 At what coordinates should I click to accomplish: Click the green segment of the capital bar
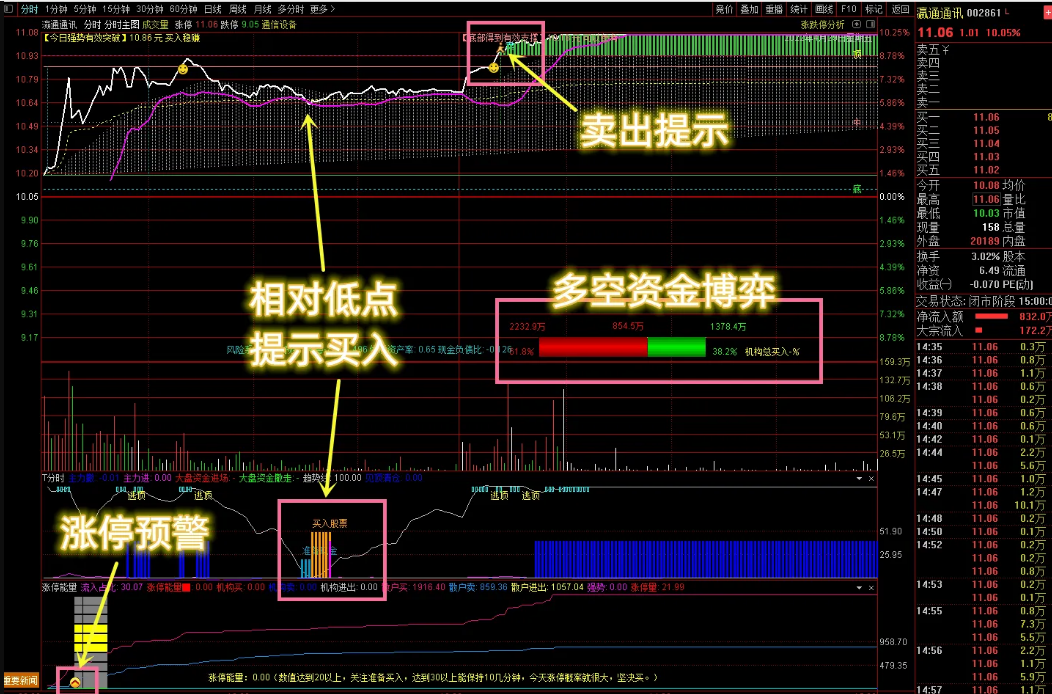[x=676, y=347]
